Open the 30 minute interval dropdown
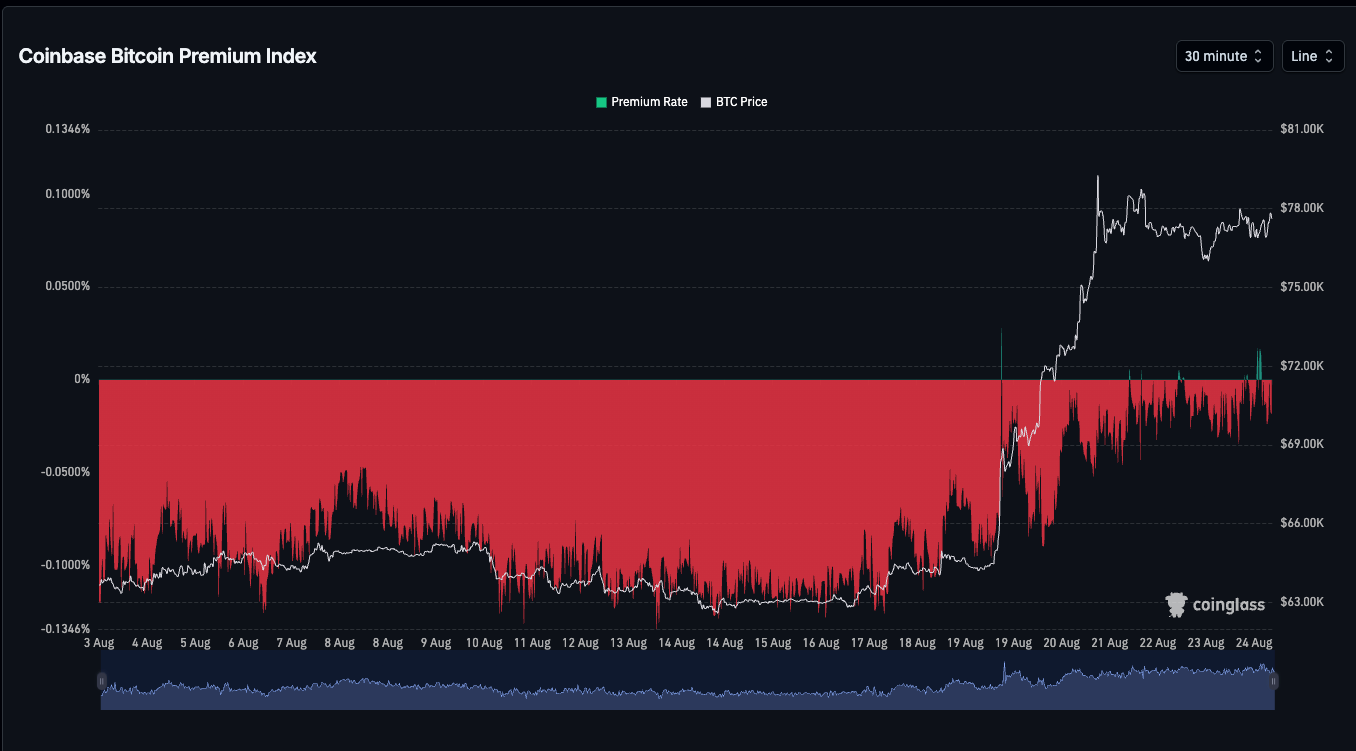The width and height of the screenshot is (1356, 751). pyautogui.click(x=1224, y=56)
